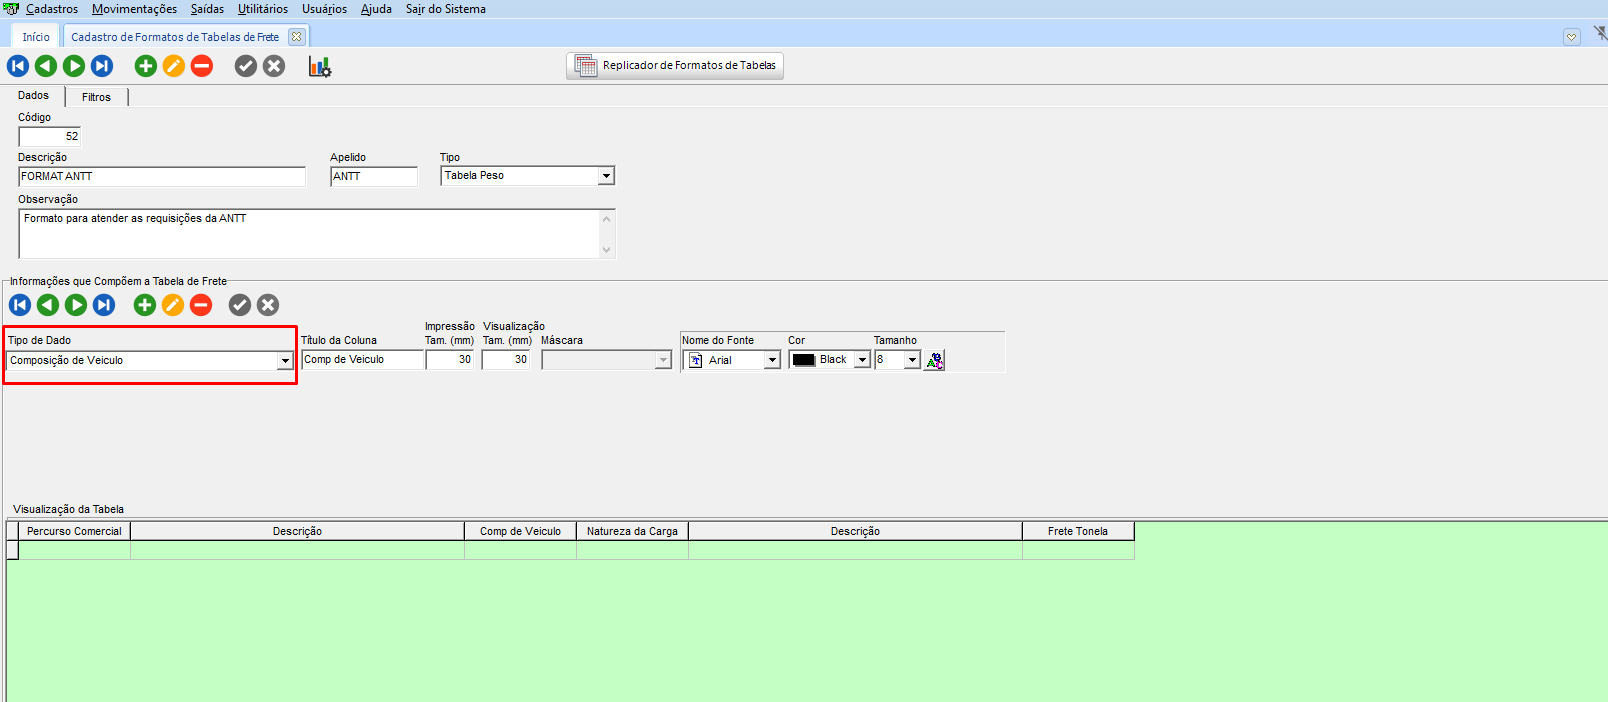Click the Título da Coluna field
The width and height of the screenshot is (1608, 702).
pos(362,360)
